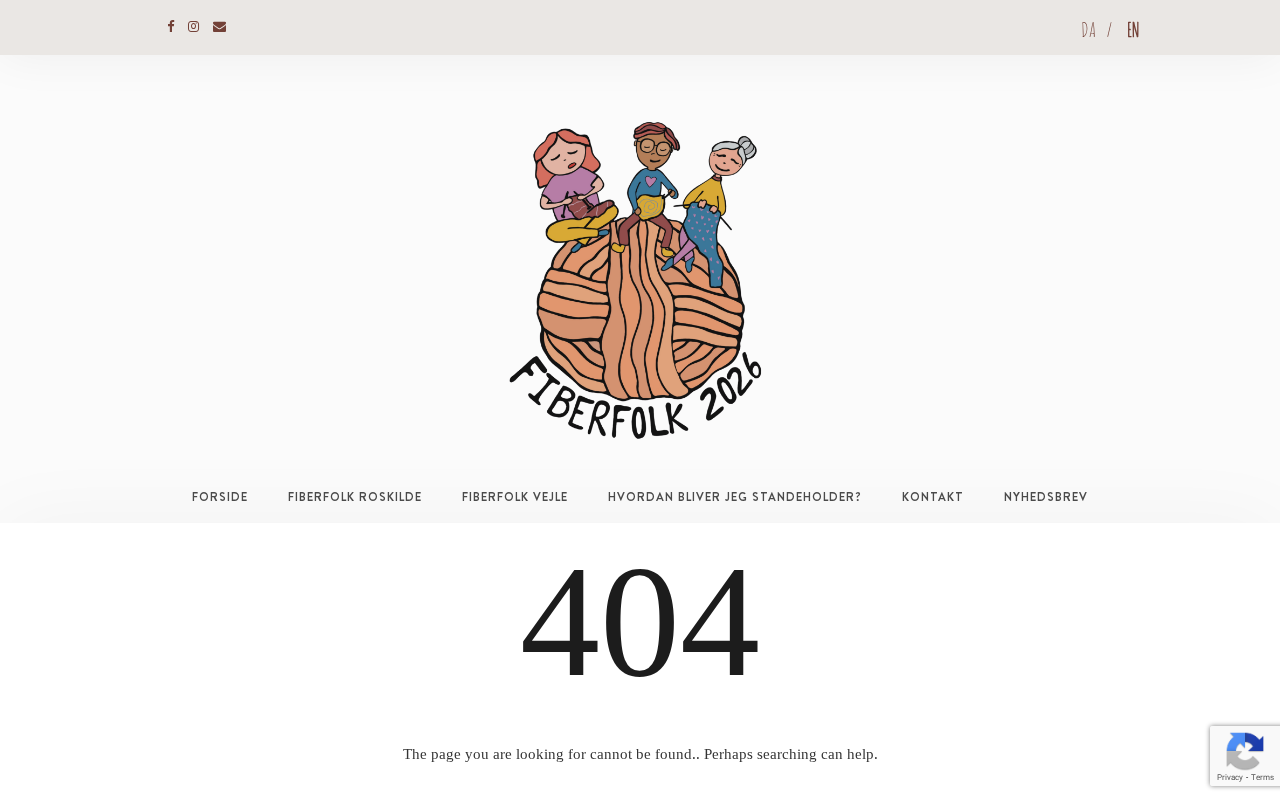The height and width of the screenshot is (800, 1280).
Task: Click the email envelope icon
Action: (220, 27)
